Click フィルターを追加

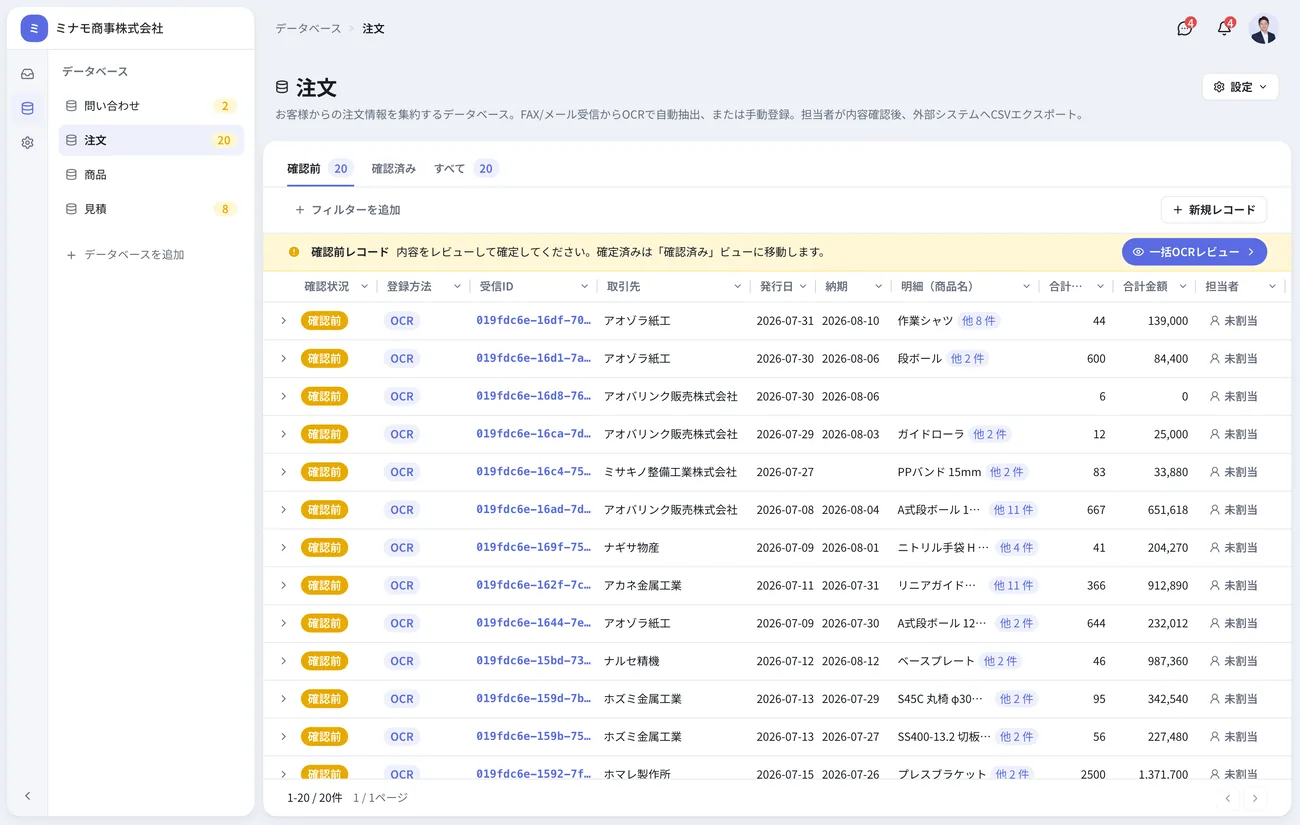pos(347,210)
